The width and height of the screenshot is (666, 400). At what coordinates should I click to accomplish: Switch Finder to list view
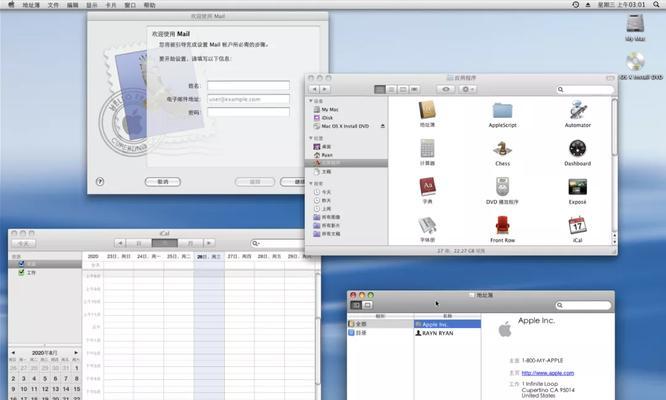(x=392, y=89)
